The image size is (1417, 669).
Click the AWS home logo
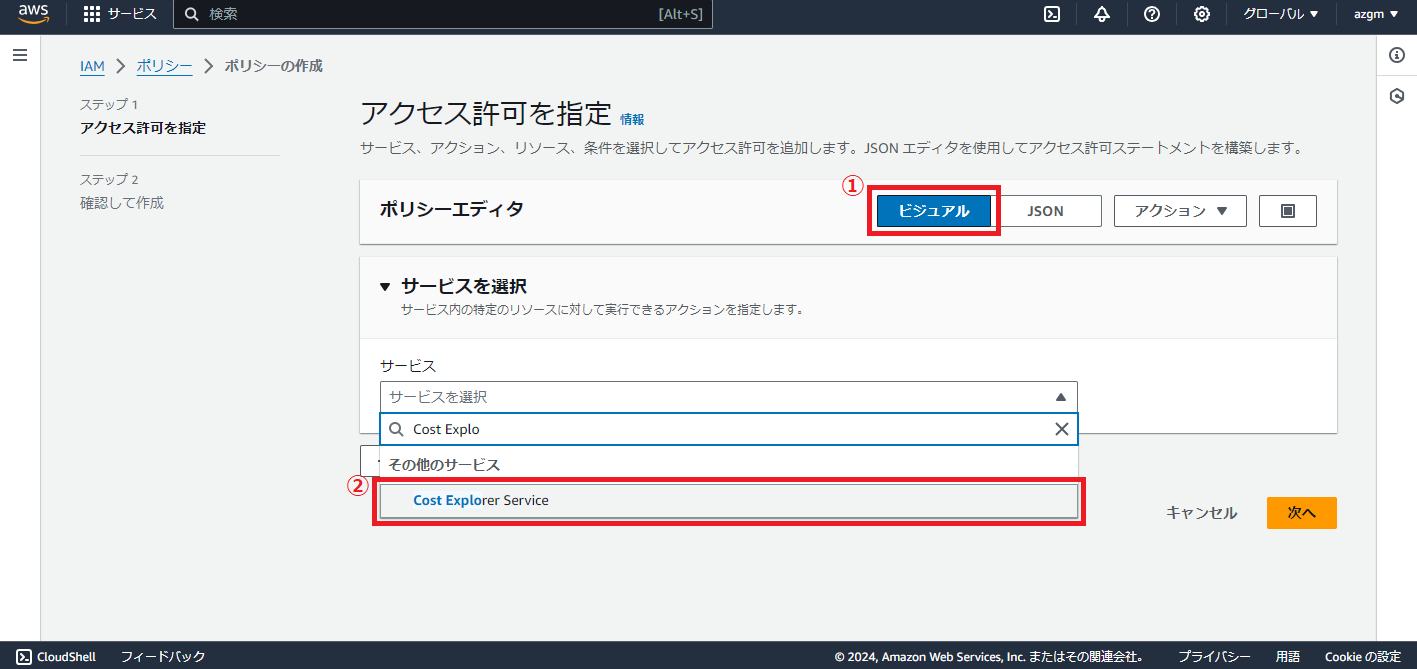click(32, 14)
